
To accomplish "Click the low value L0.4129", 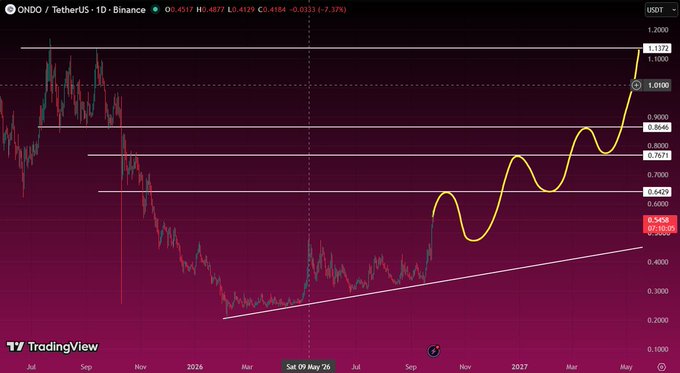I will click(x=242, y=9).
